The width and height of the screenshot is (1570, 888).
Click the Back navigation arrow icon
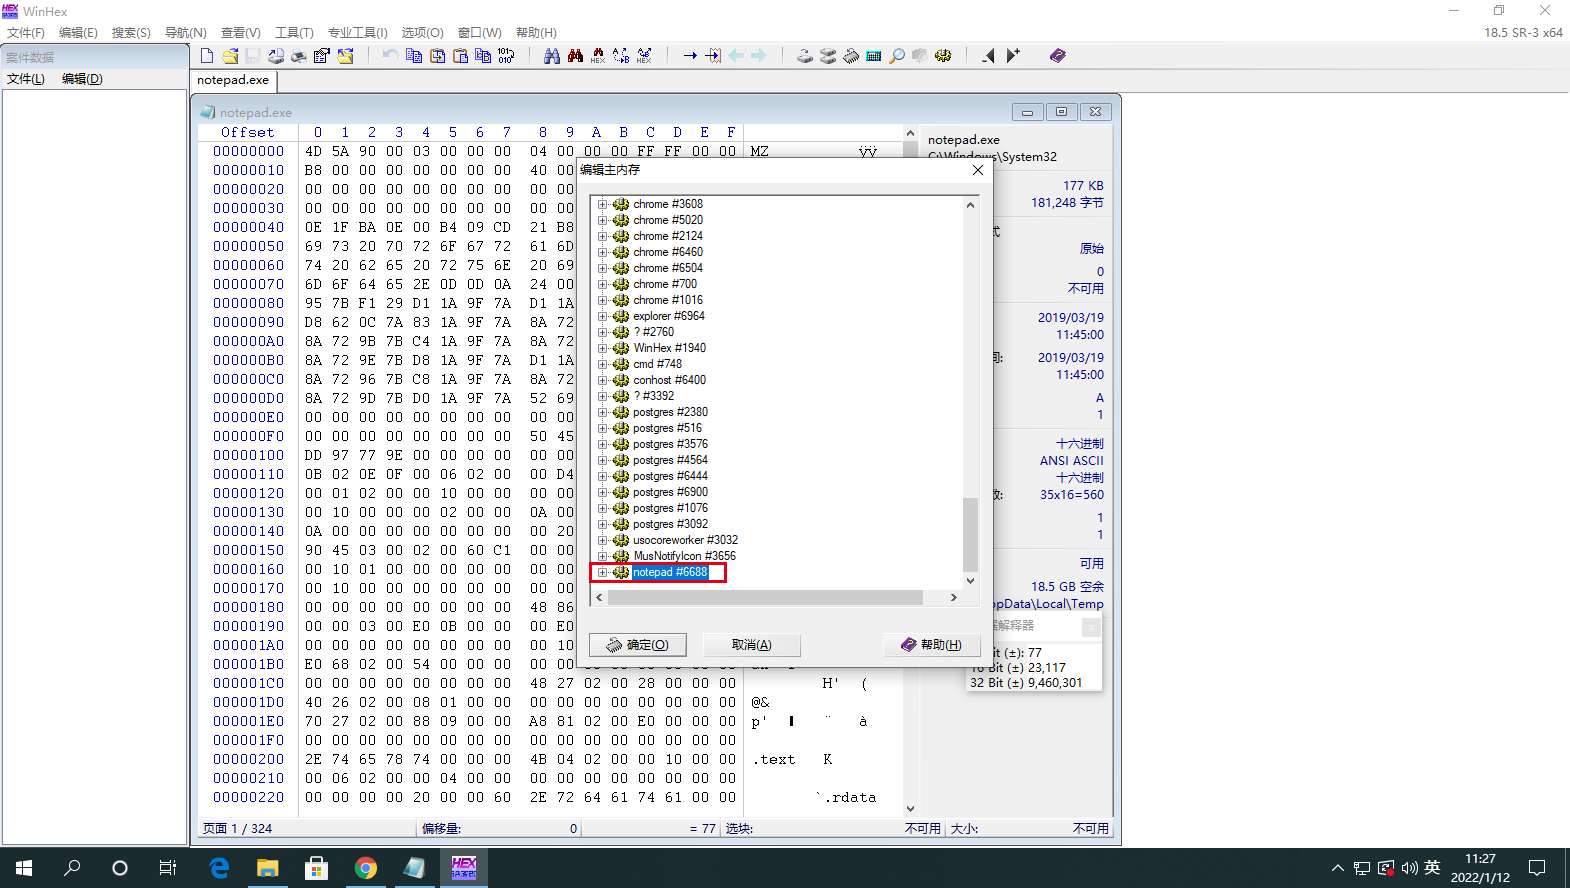coord(736,56)
